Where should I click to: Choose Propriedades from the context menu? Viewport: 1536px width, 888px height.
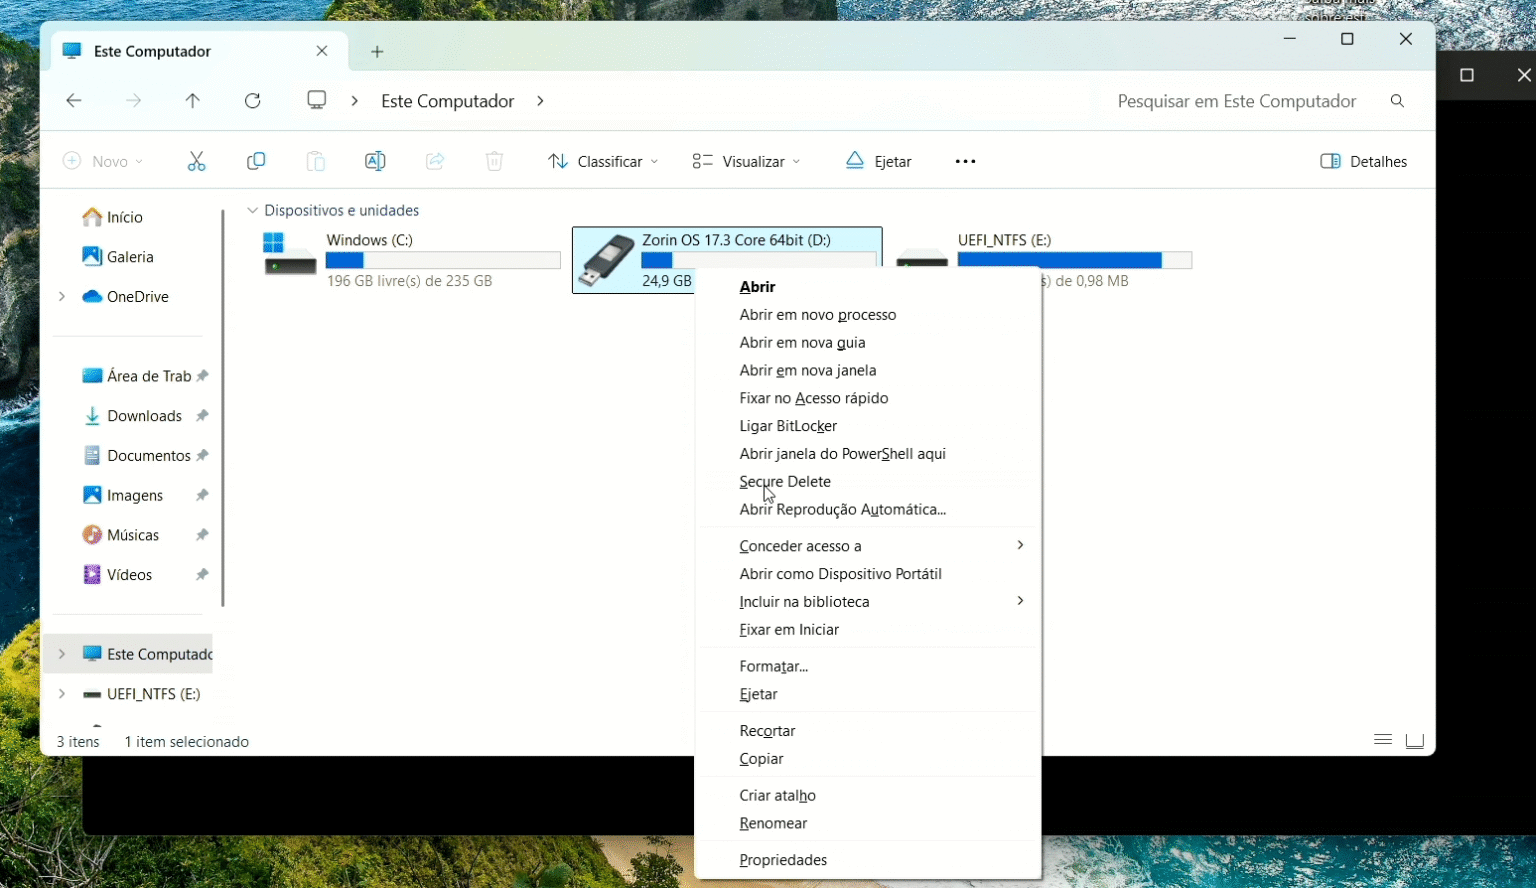click(x=783, y=860)
